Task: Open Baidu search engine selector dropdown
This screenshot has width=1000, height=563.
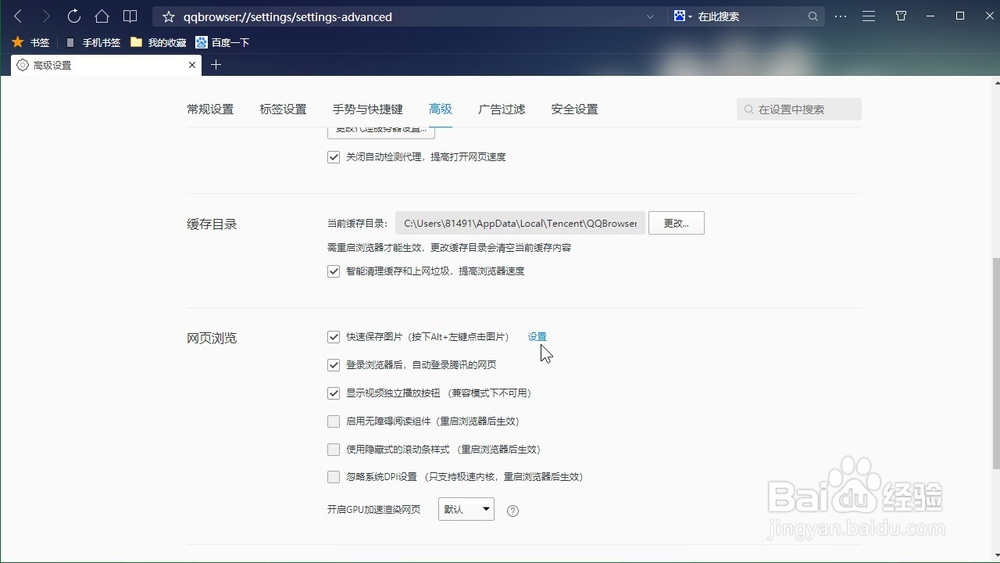Action: pos(683,17)
